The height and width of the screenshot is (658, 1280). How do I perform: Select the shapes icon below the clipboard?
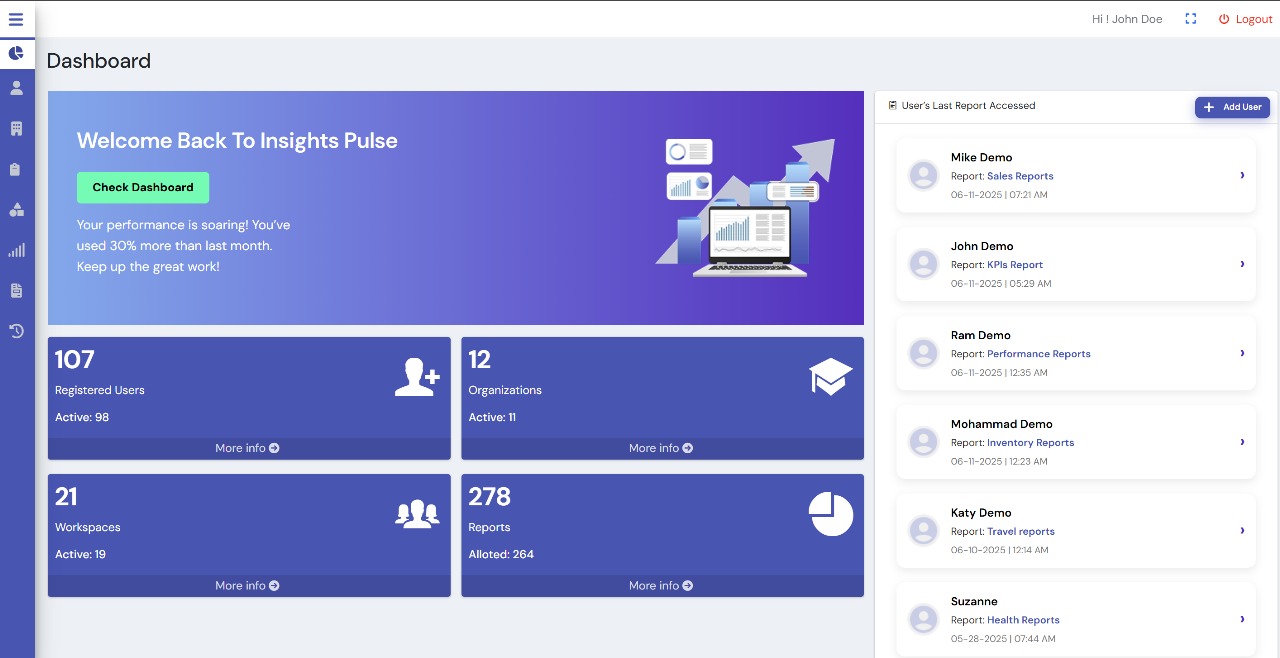tap(16, 210)
